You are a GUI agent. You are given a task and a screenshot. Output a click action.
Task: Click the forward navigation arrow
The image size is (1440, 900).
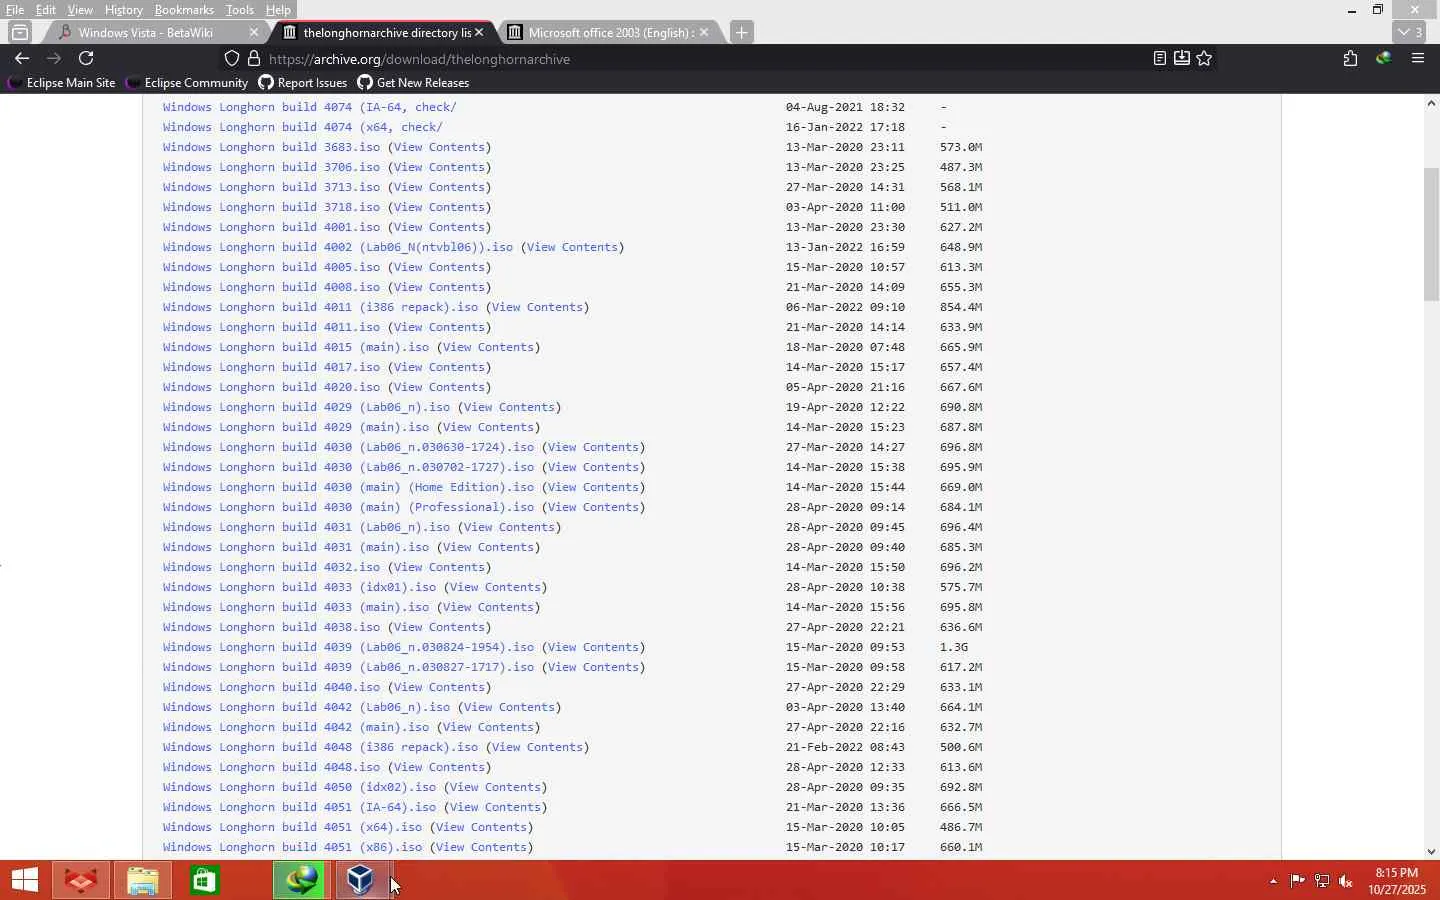tap(54, 59)
